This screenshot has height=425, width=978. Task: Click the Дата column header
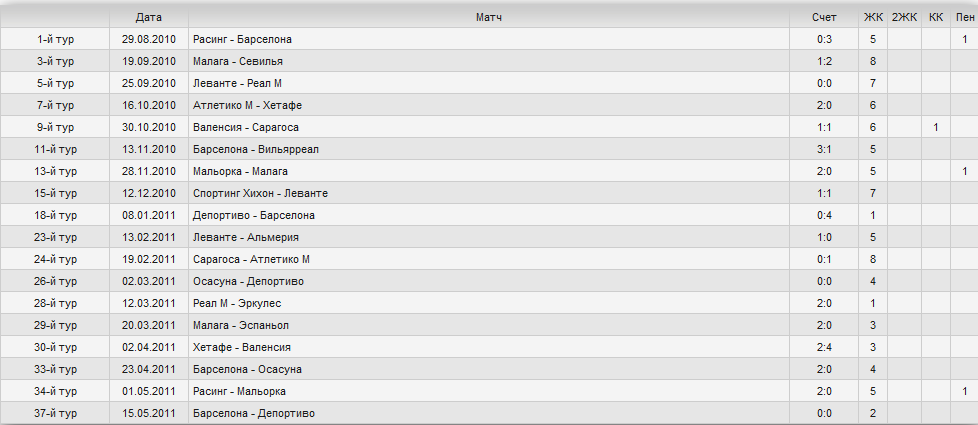click(x=148, y=17)
